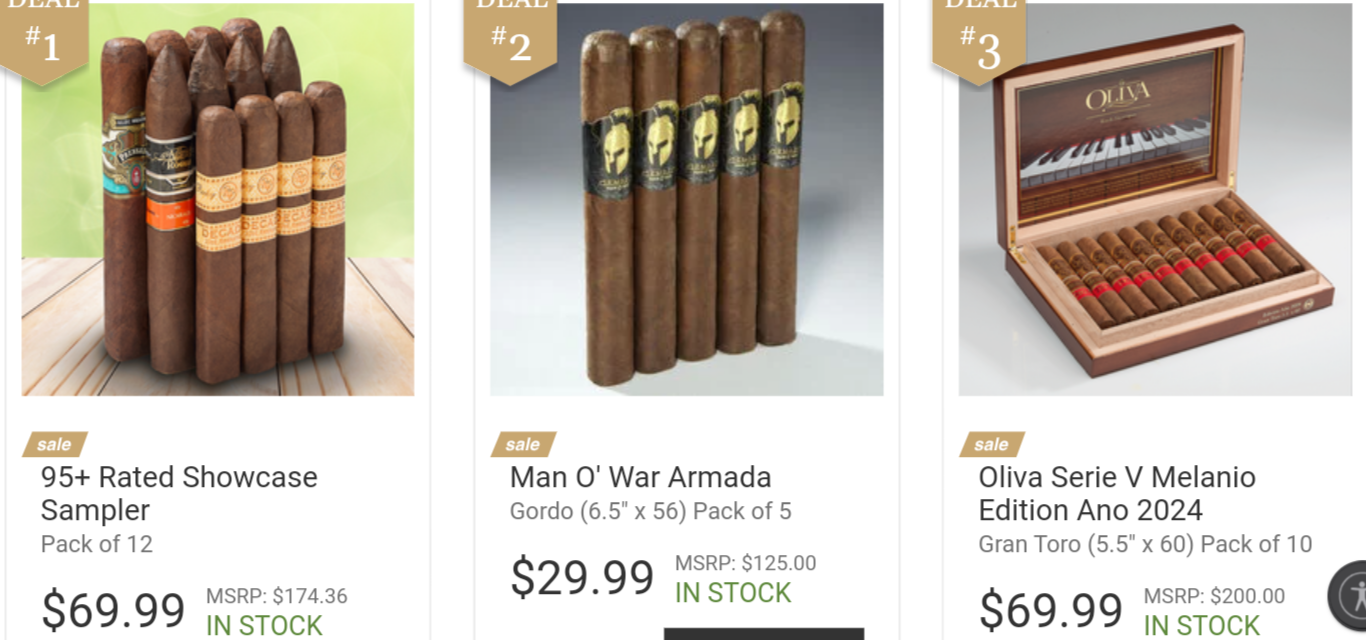Open the Oliva Serie V Melanio box image
Screen dimensions: 1366x640
[1155, 200]
